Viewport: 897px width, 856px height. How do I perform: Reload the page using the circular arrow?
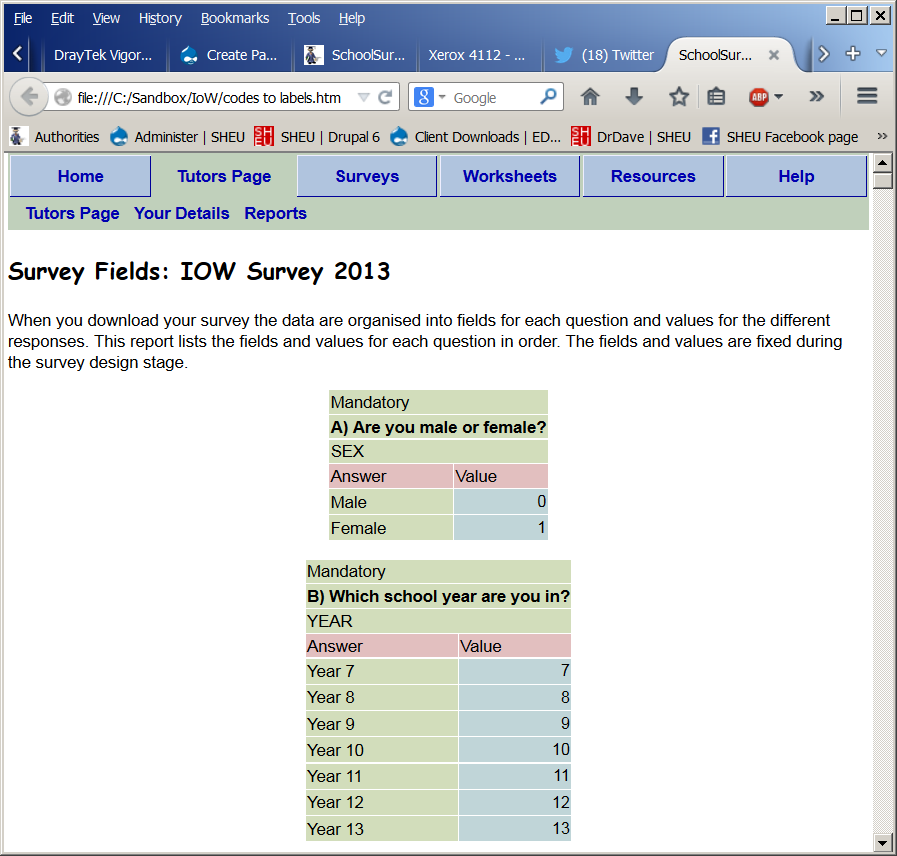383,97
